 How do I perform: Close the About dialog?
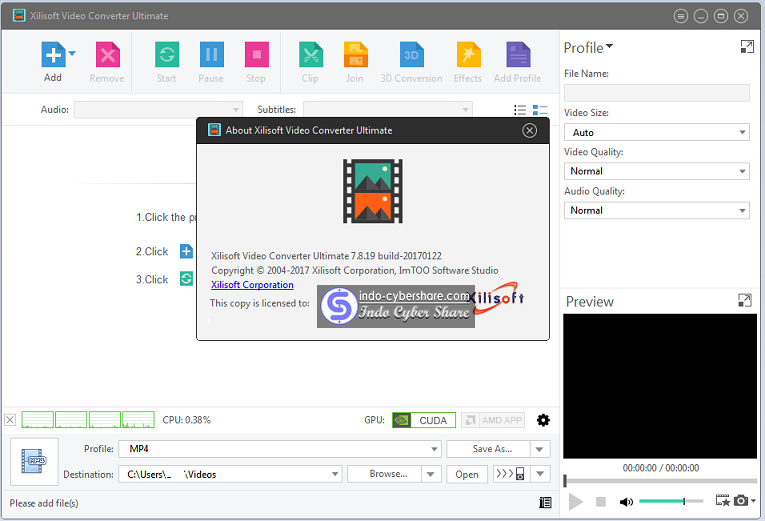(x=529, y=130)
